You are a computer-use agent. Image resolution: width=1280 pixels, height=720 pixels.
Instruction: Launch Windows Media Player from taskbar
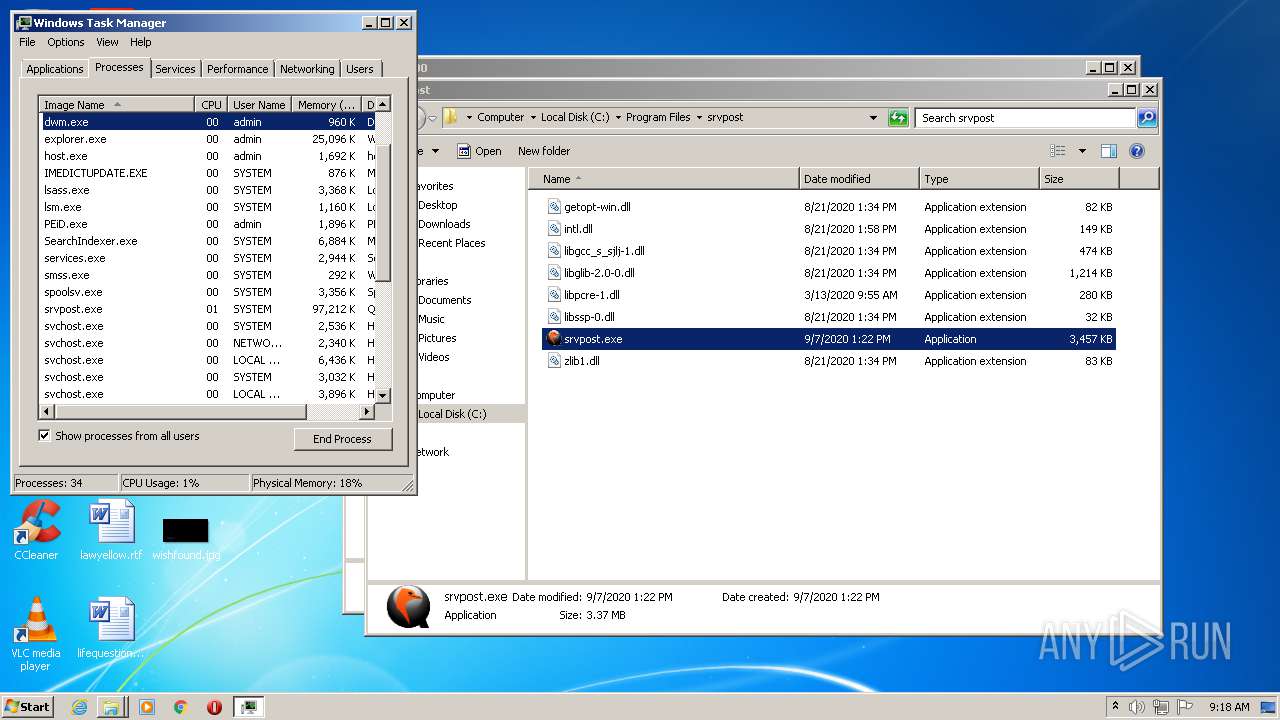tap(147, 707)
